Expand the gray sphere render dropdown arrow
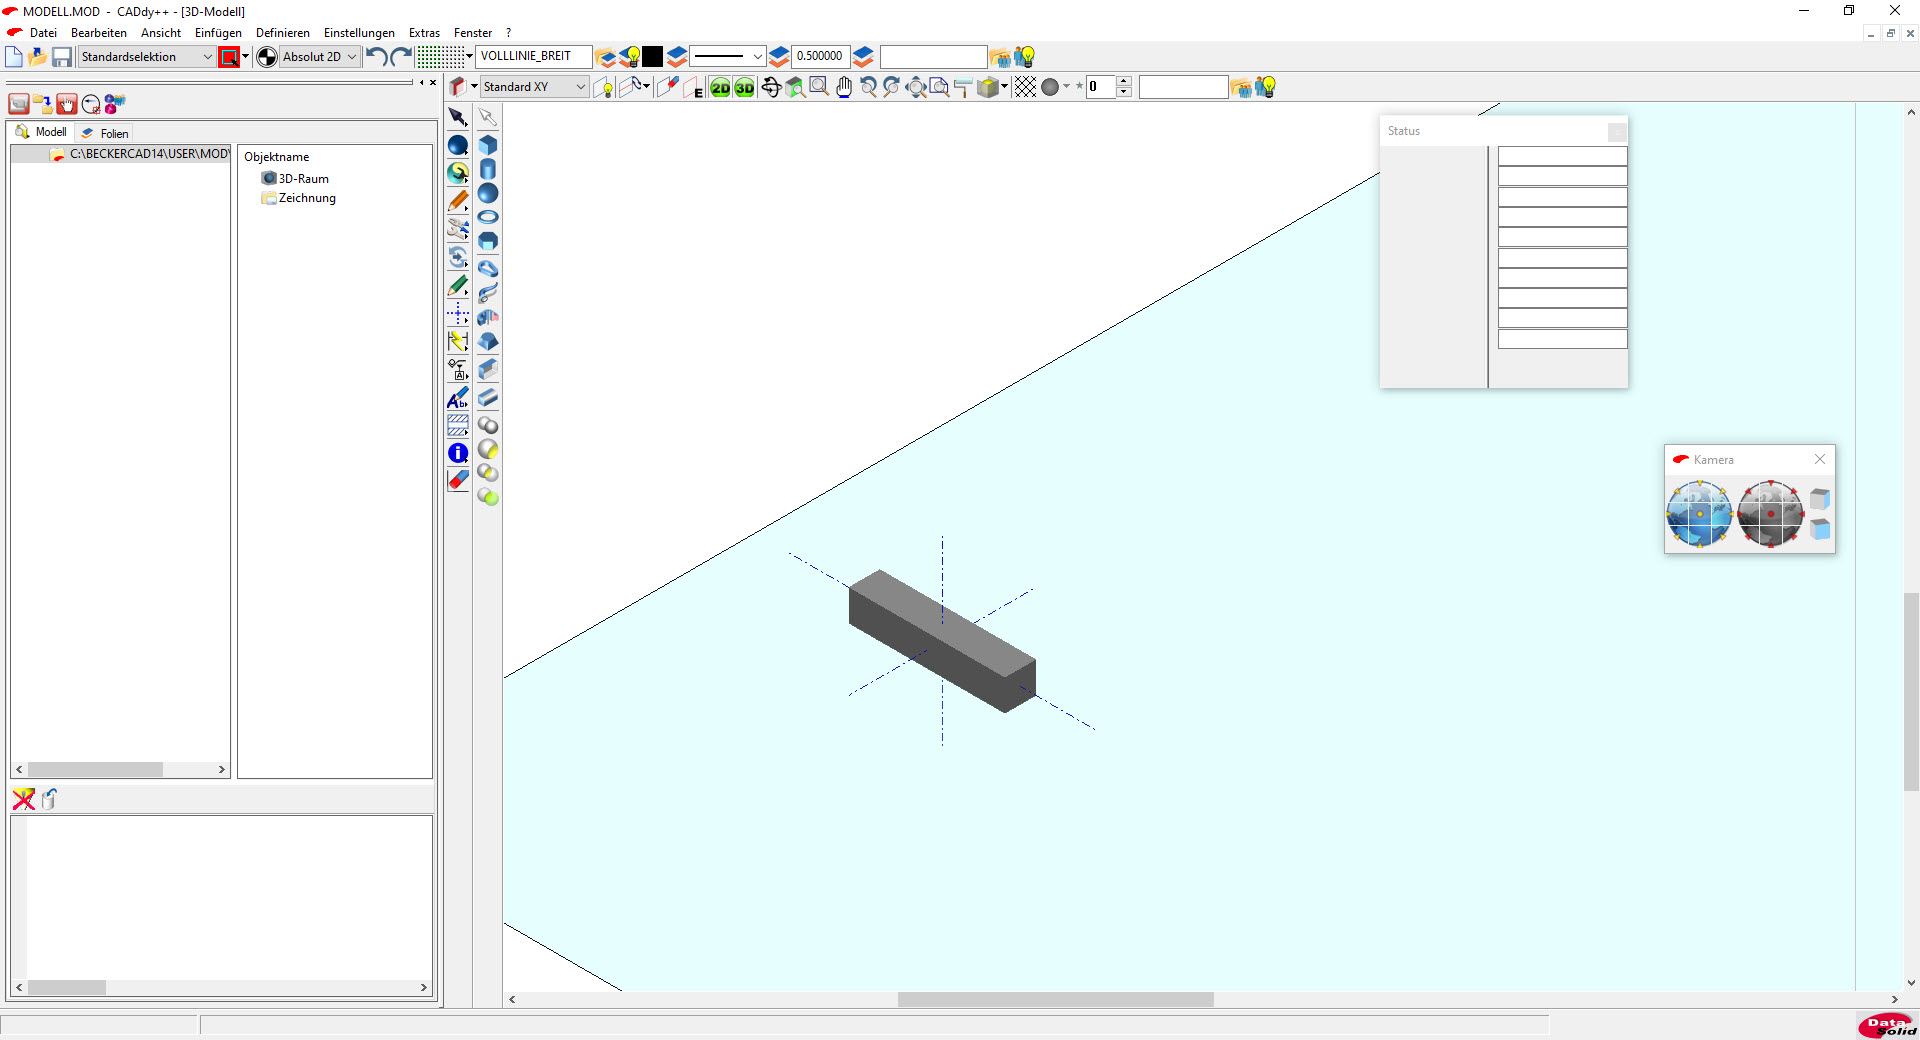Screen dimensions: 1920x1040 [1066, 86]
